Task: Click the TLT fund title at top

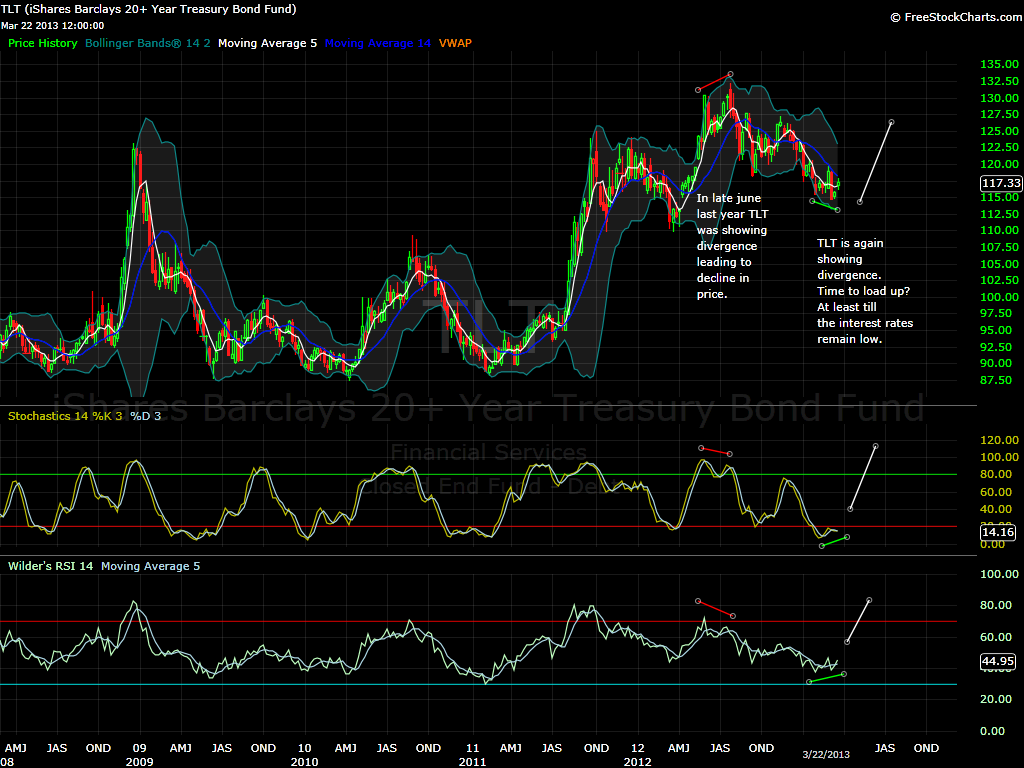Action: pos(149,9)
